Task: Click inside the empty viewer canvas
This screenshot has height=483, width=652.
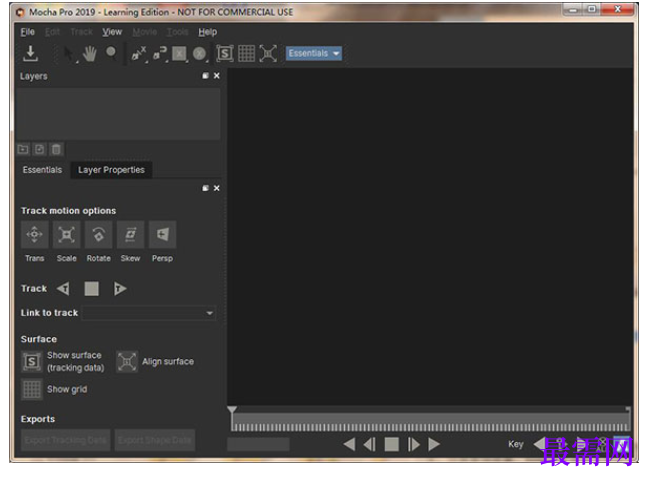Action: click(430, 236)
